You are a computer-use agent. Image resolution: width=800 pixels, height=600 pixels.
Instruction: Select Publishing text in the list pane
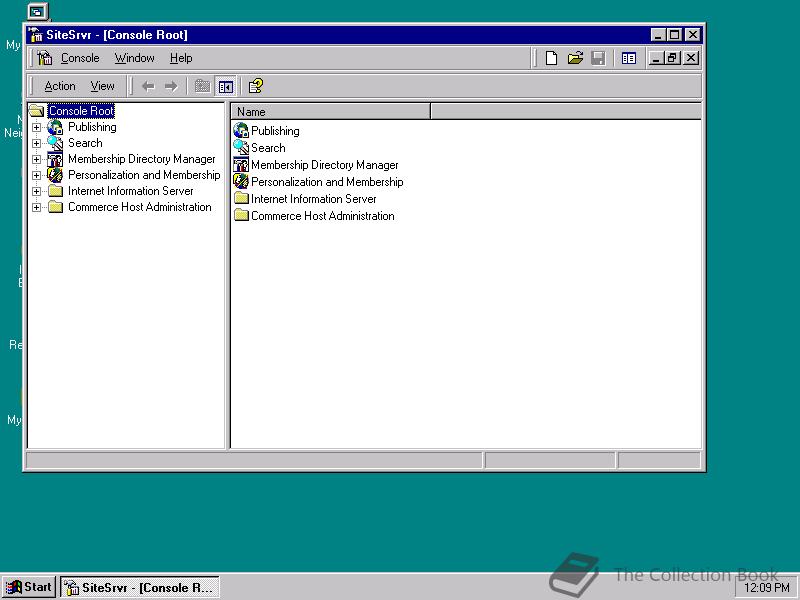coord(275,131)
